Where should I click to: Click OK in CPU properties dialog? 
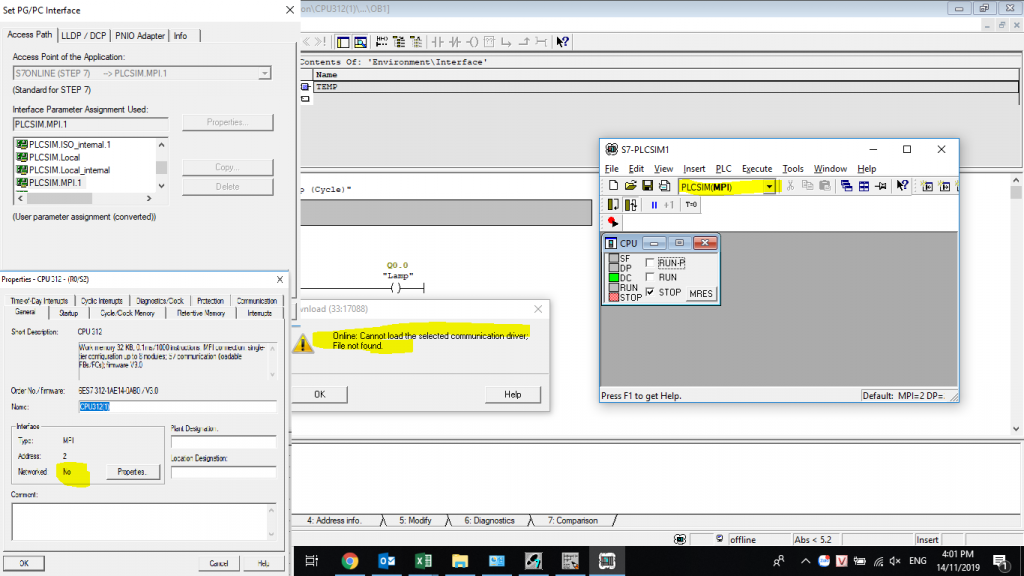click(x=24, y=563)
